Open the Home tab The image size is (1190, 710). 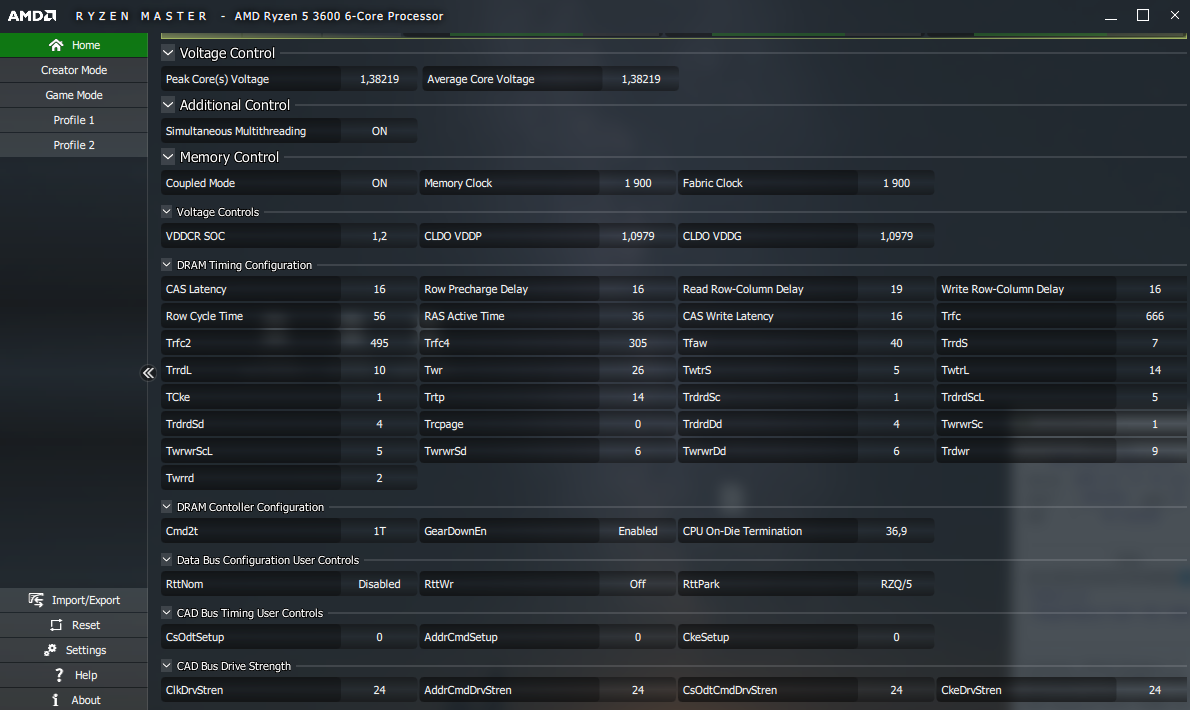(74, 45)
